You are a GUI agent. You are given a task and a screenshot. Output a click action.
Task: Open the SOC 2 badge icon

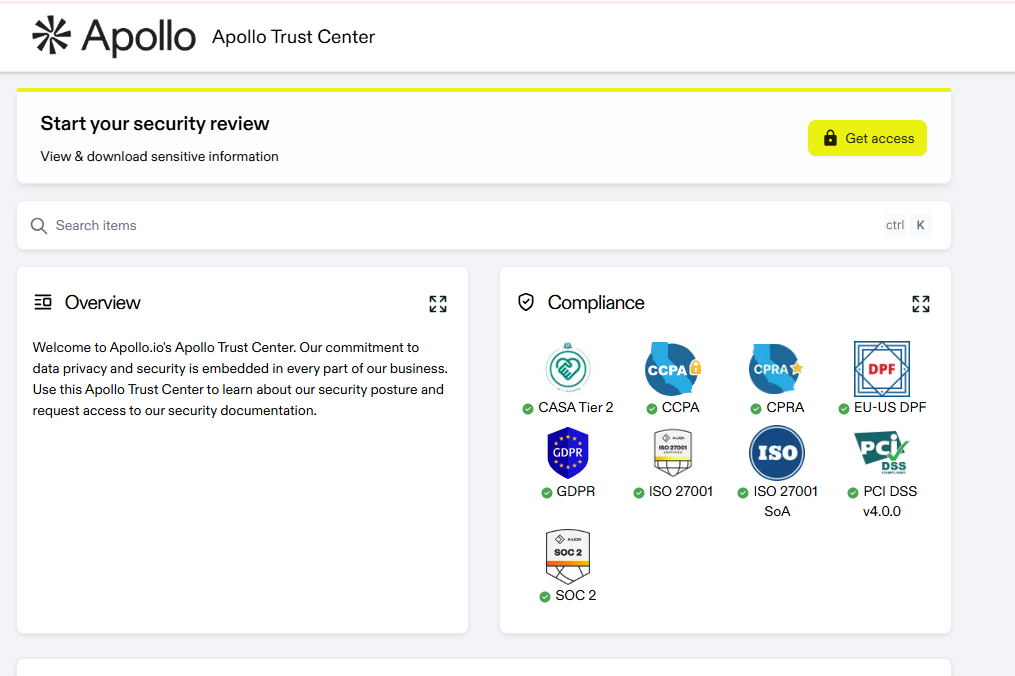point(568,556)
